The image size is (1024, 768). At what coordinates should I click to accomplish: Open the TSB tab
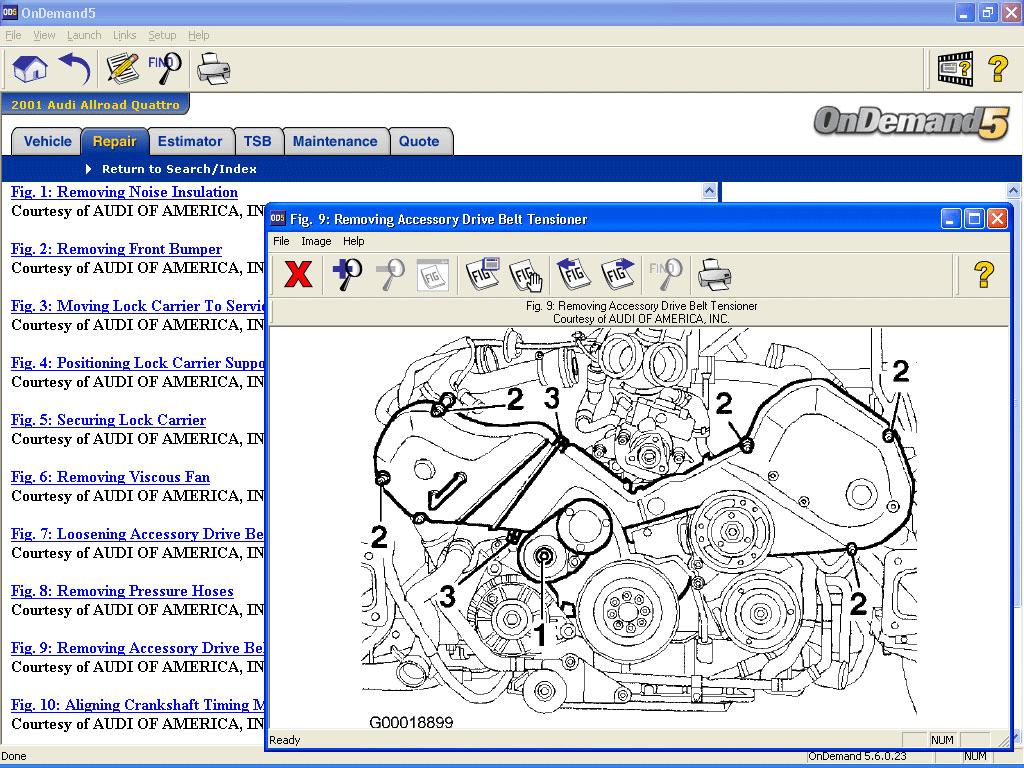[x=257, y=142]
